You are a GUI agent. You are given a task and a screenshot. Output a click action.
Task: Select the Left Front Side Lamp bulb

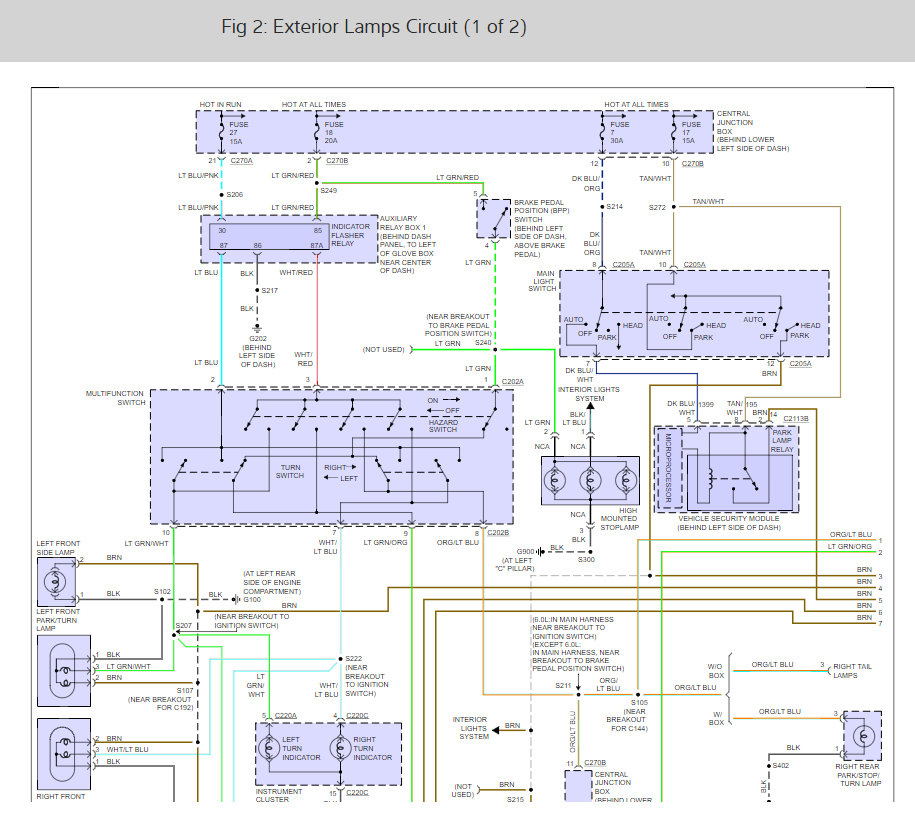pos(55,581)
